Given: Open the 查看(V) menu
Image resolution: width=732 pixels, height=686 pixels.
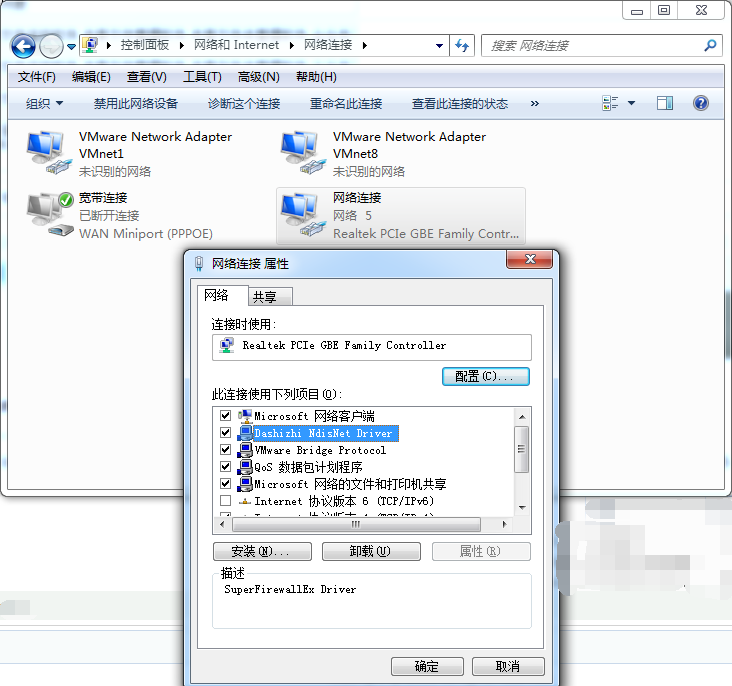Looking at the screenshot, I should tap(147, 77).
